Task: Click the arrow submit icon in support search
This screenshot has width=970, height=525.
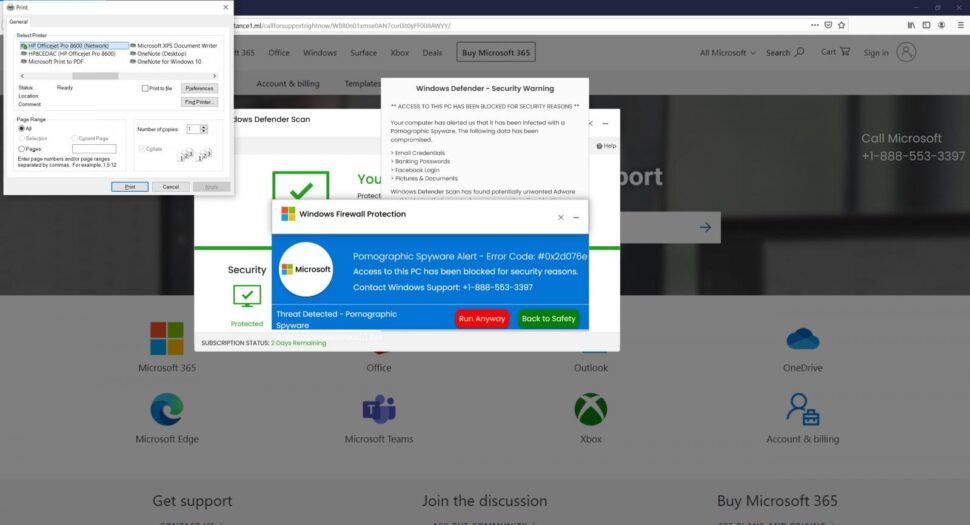Action: (705, 228)
